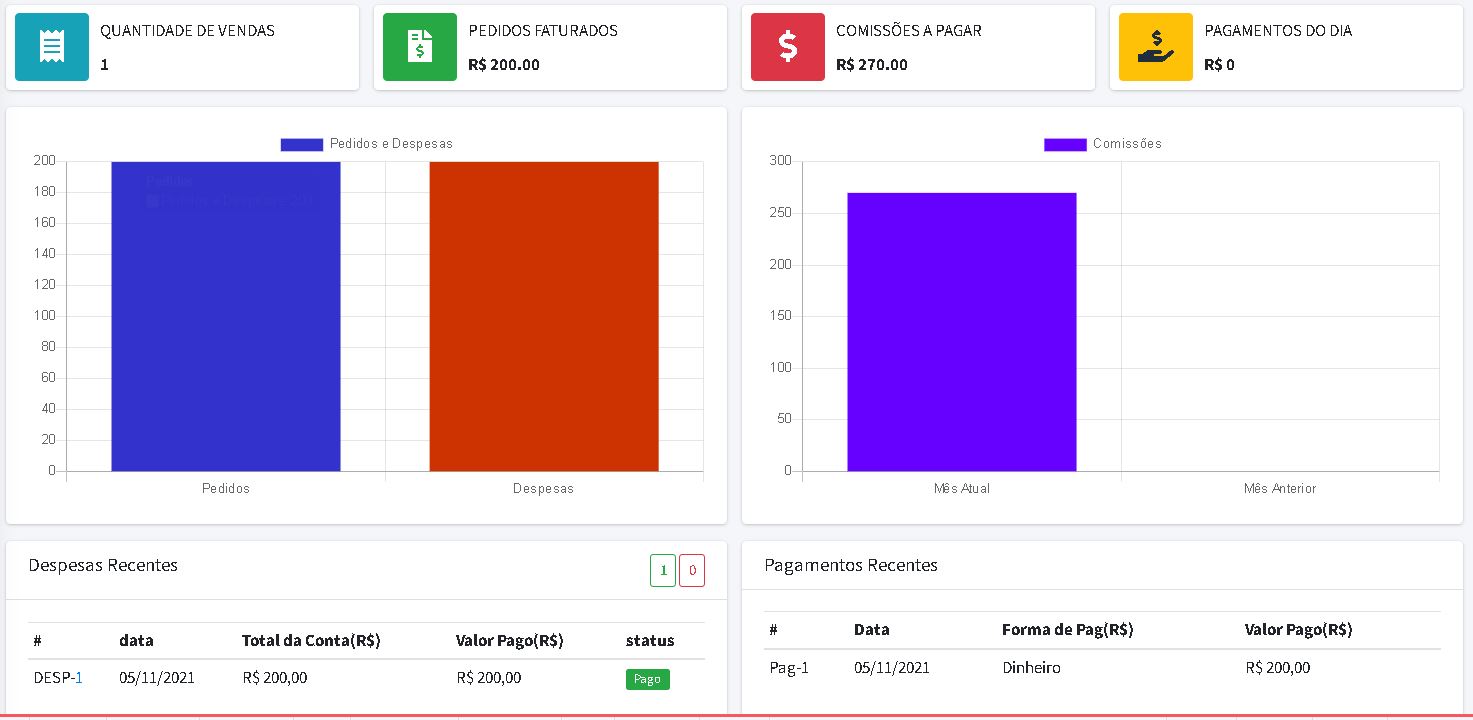Click the R$ 200.00 value under Pedidos Faturados
Screen dimensions: 1473x720
pyautogui.click(x=504, y=65)
